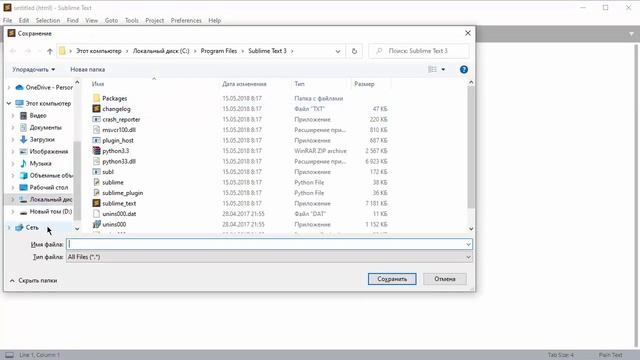The width and height of the screenshot is (640, 360).
Task: Sort by Дата изменения column header
Action: [x=244, y=84]
